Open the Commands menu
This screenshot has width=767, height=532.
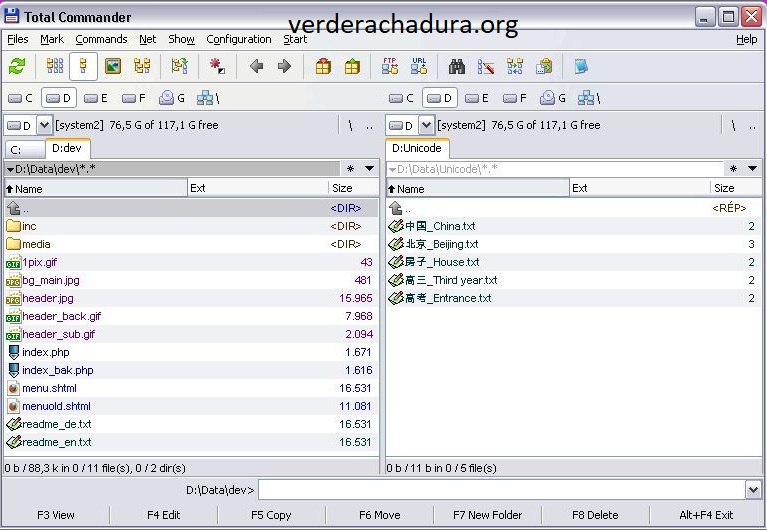(101, 39)
